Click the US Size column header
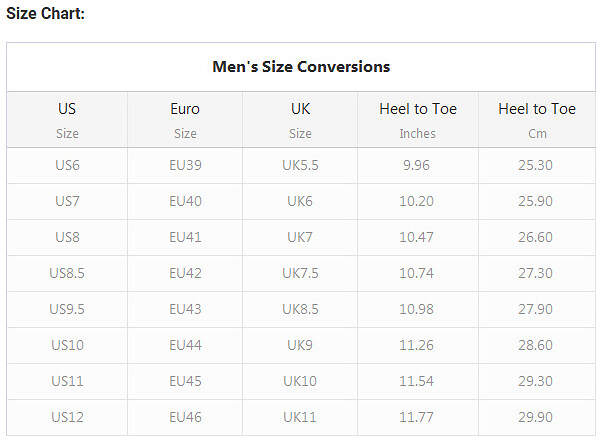601x446 pixels. point(67,119)
